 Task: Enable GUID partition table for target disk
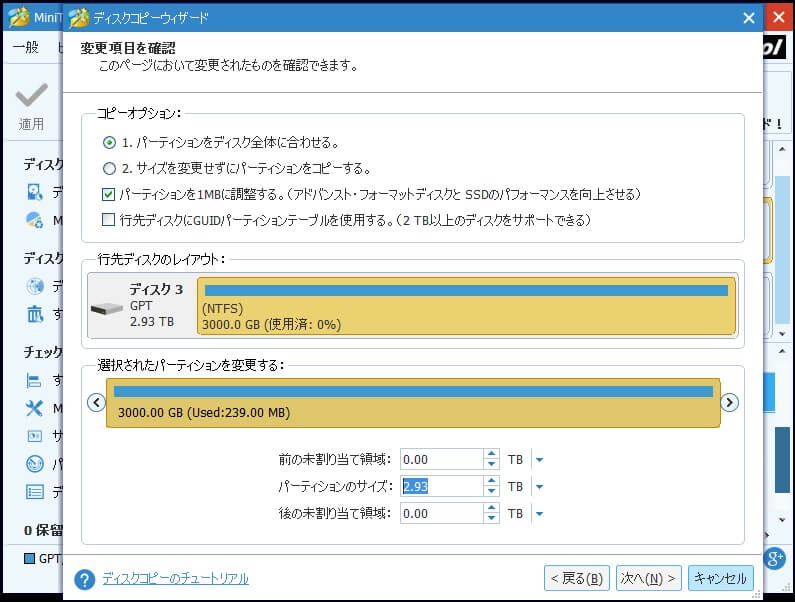pos(109,220)
